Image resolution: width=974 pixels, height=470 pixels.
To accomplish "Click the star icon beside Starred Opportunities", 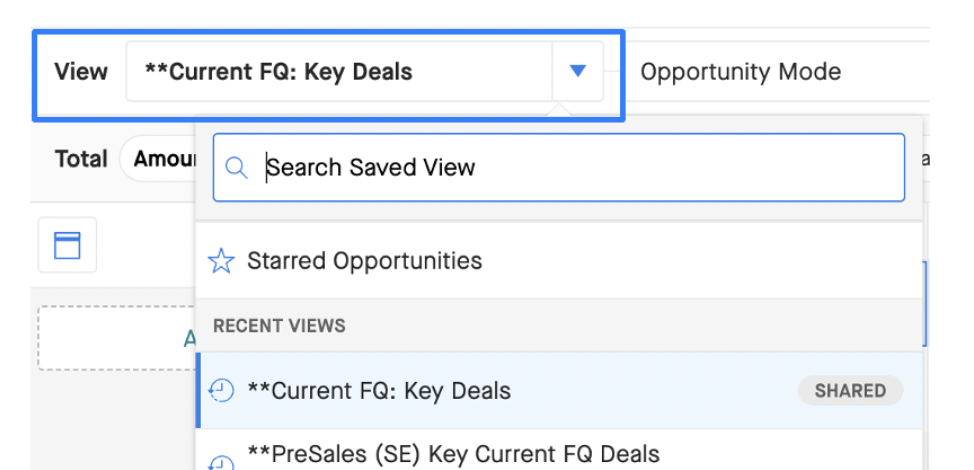I will point(221,261).
